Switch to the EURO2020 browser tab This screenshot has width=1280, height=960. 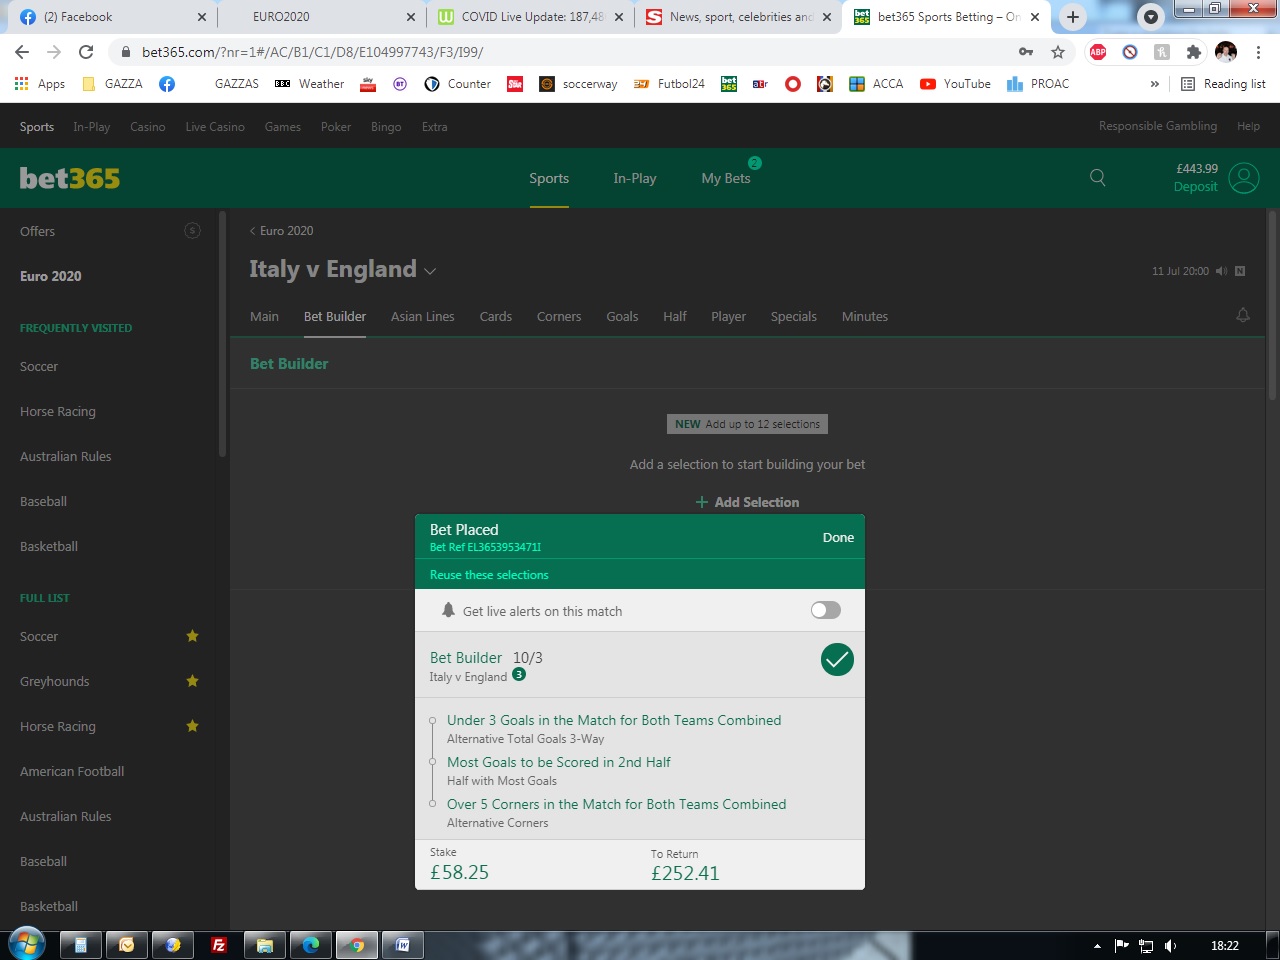click(320, 17)
